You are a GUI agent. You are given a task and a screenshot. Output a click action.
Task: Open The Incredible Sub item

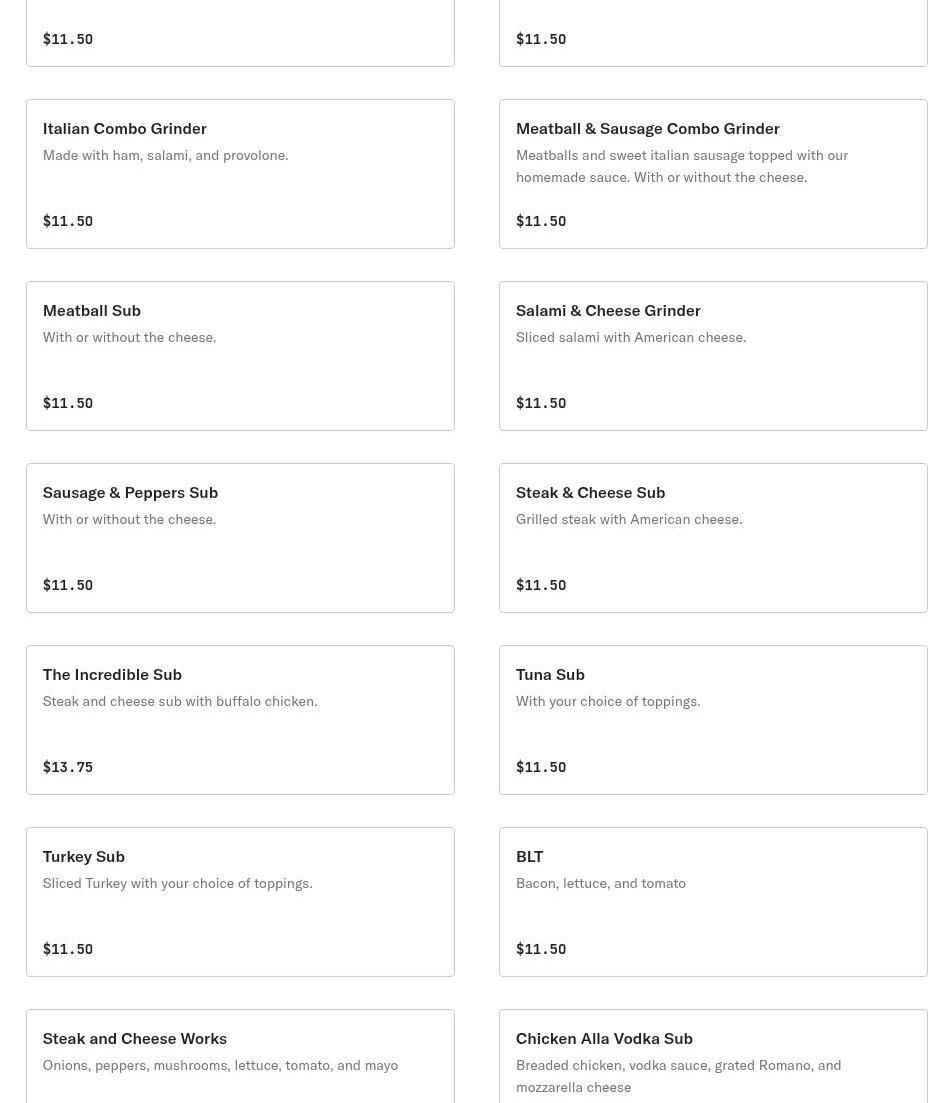pos(240,720)
